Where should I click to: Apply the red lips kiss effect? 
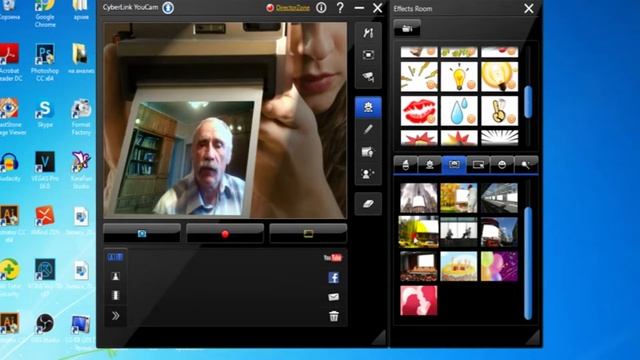tap(419, 111)
